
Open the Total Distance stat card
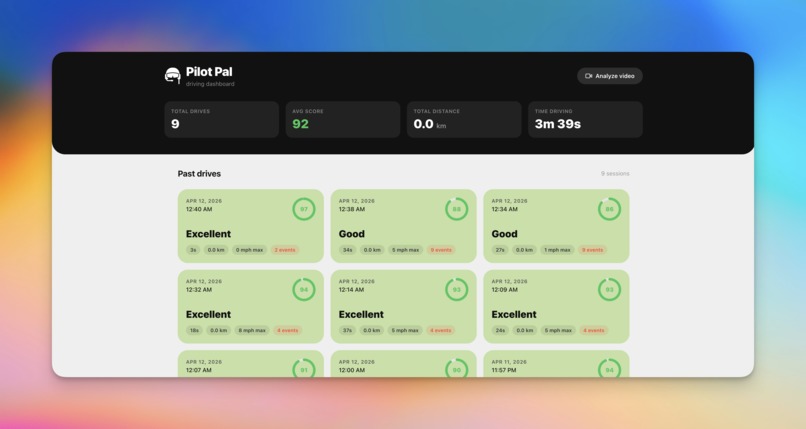tap(464, 119)
